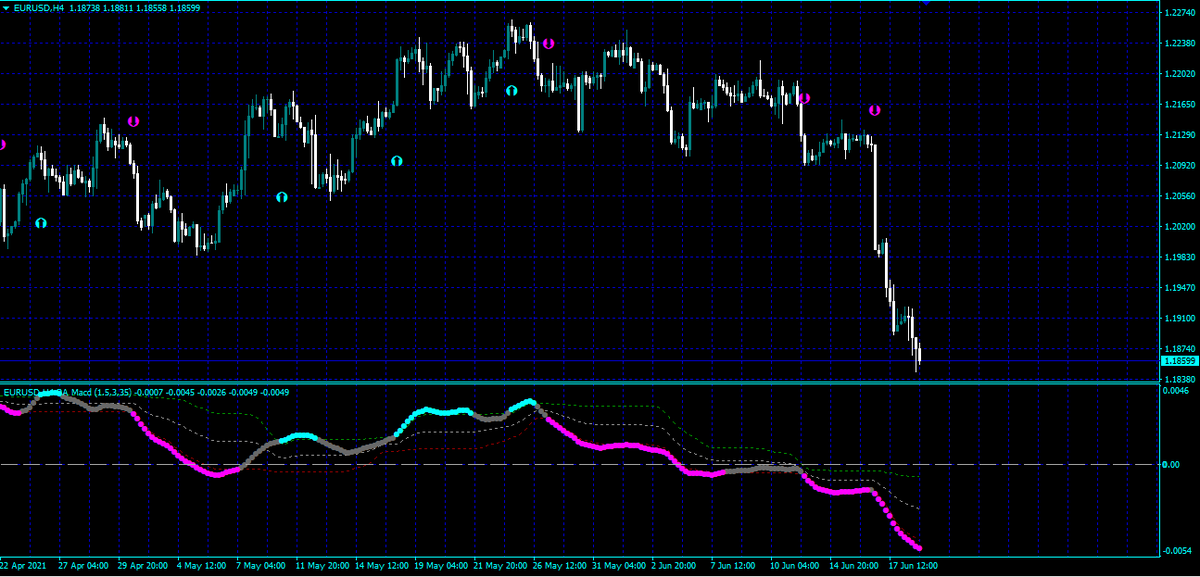Click the 14 Jun 20:00 time label

pyautogui.click(x=855, y=566)
